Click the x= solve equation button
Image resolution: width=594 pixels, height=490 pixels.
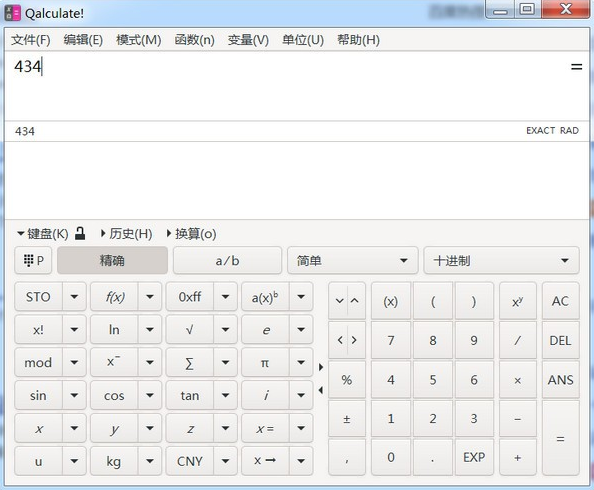(x=265, y=428)
